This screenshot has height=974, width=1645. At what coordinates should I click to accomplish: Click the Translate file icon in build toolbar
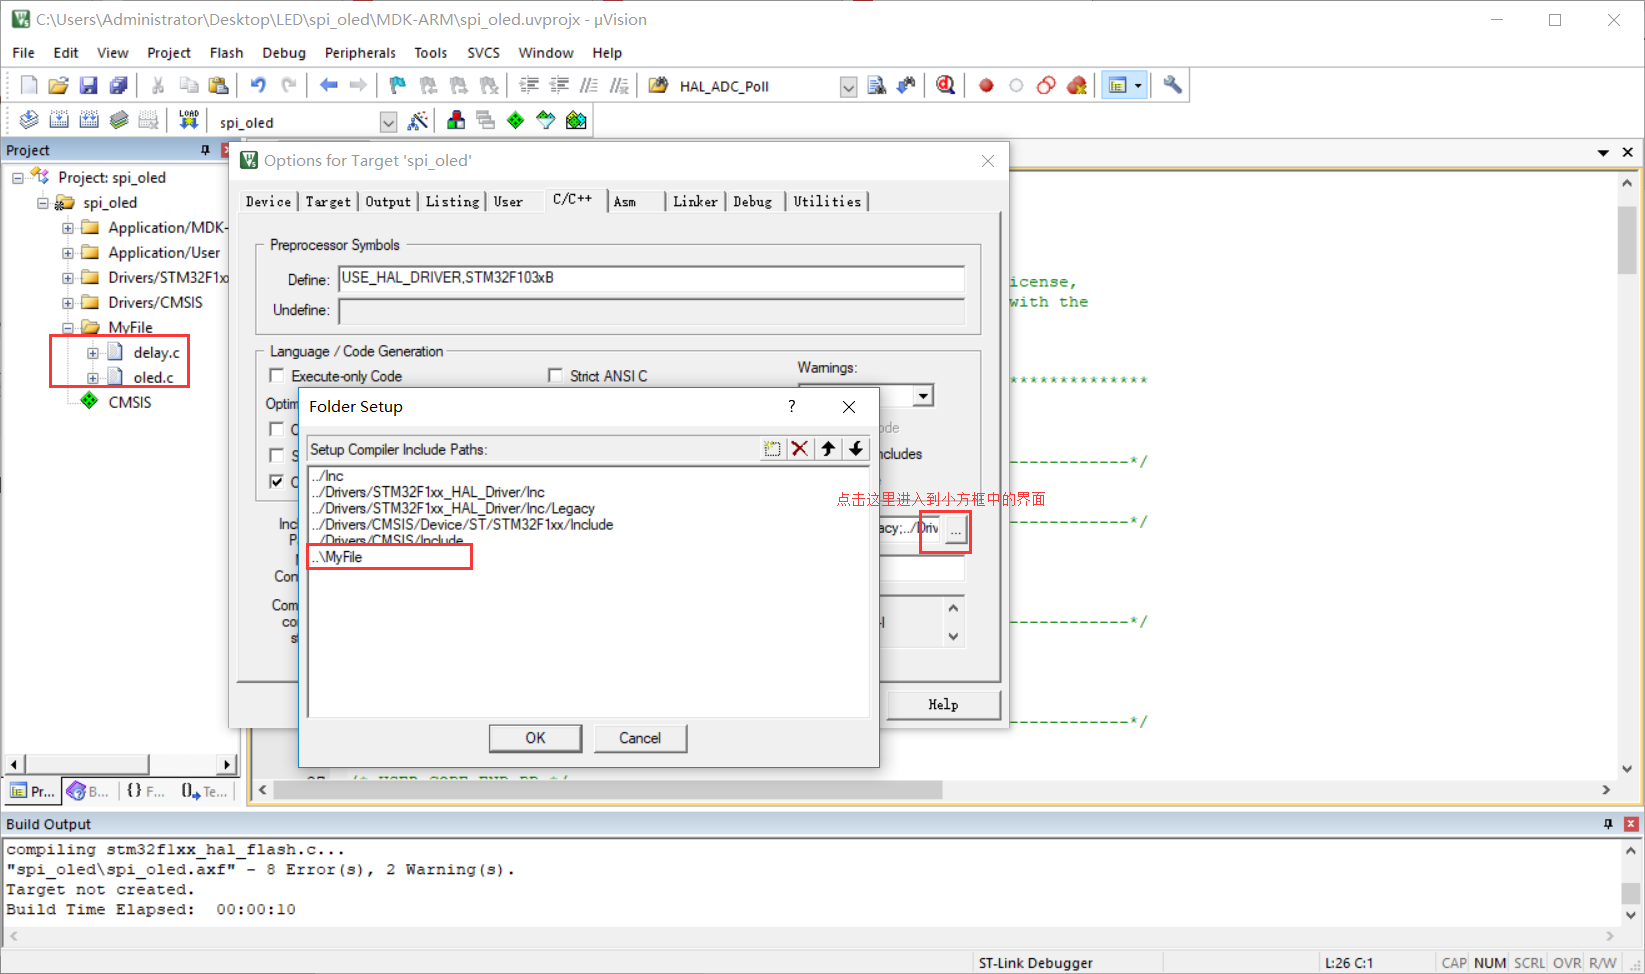[29, 121]
